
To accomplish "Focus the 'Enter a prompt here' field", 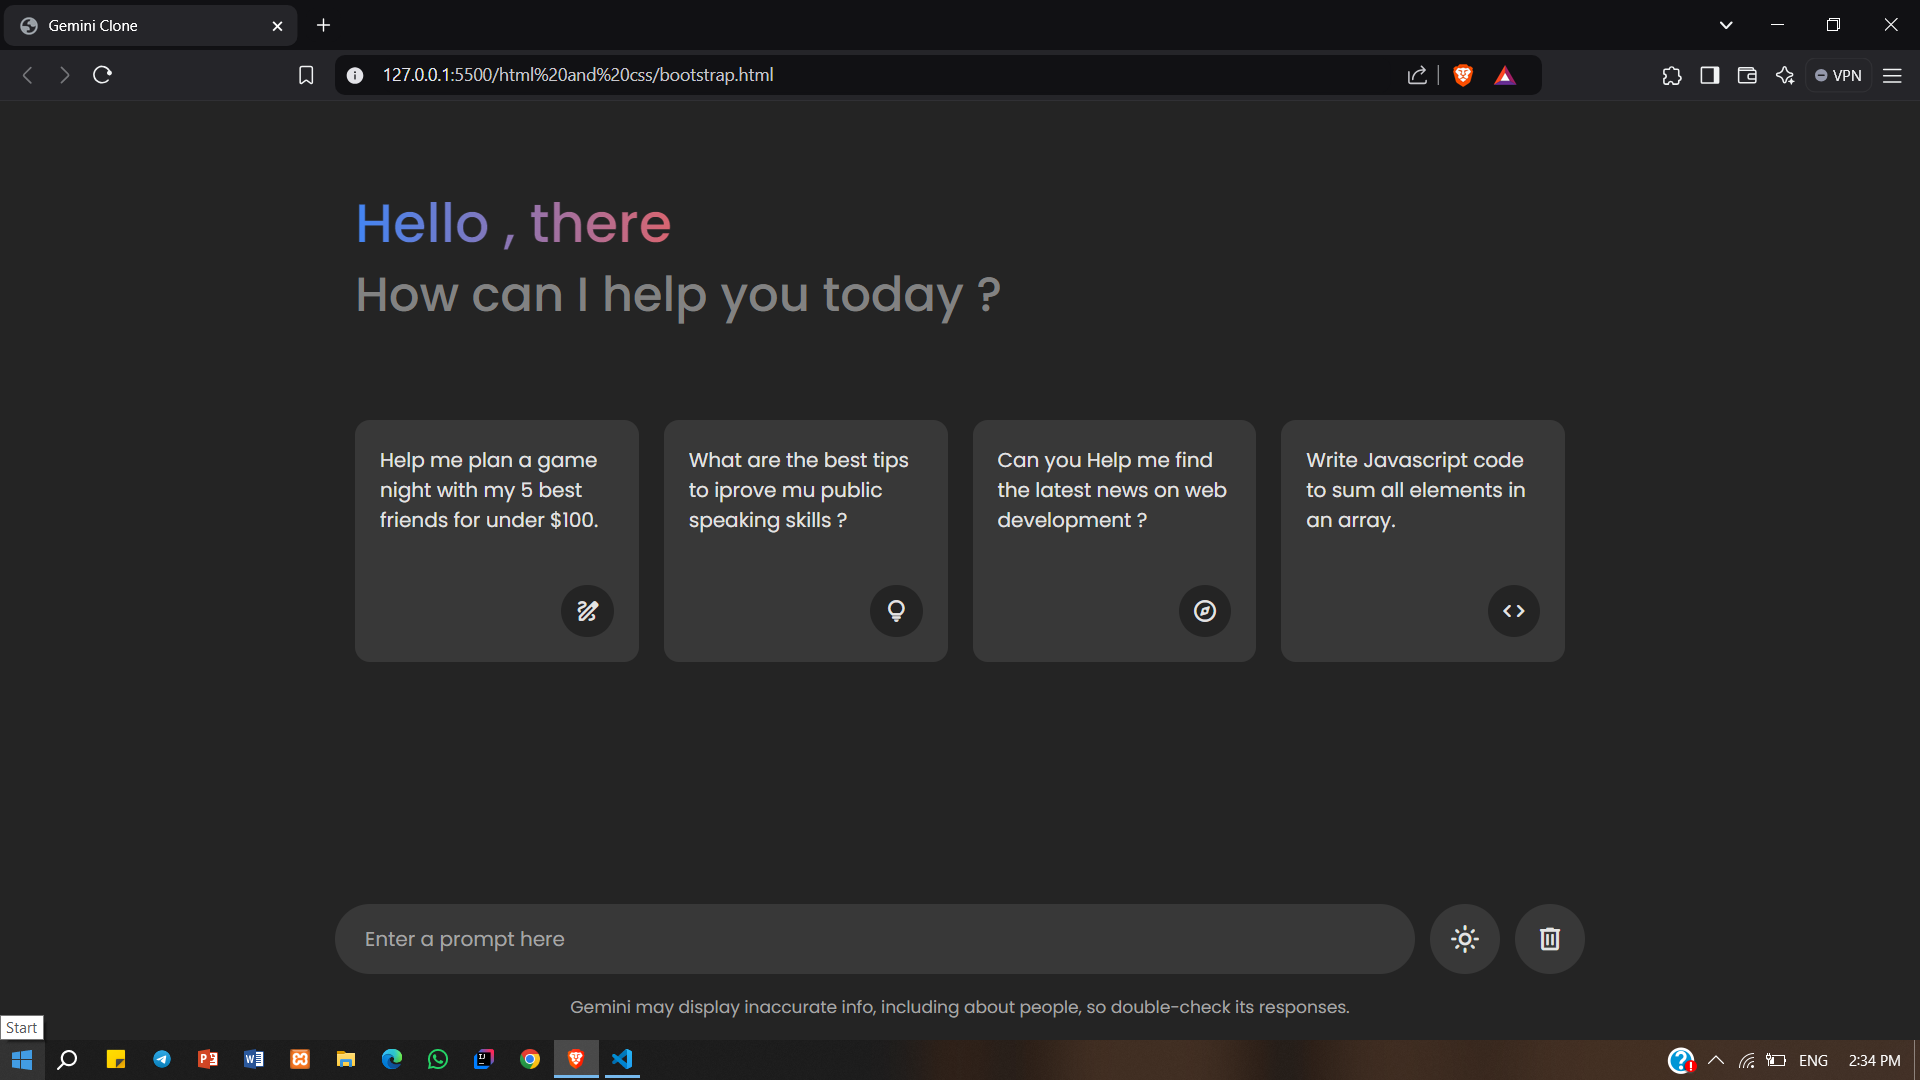I will pyautogui.click(x=874, y=939).
